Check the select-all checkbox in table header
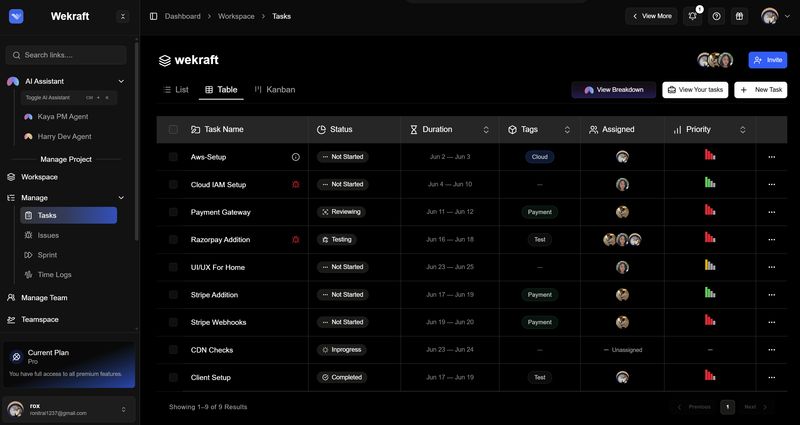 173,130
